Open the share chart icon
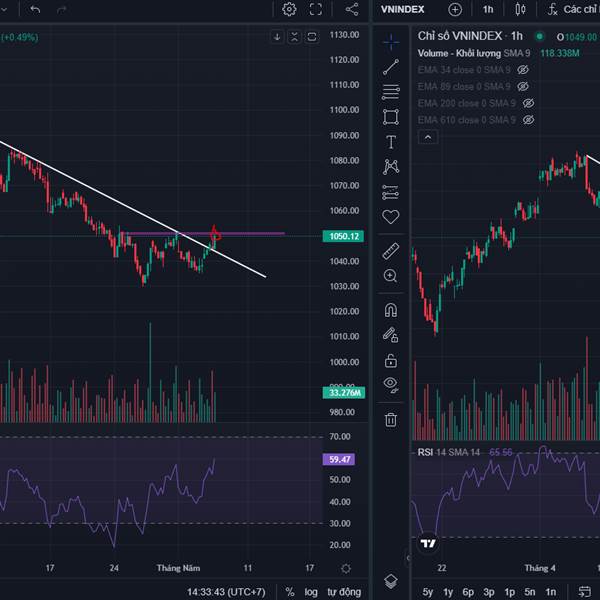The height and width of the screenshot is (600, 600). pos(352,9)
